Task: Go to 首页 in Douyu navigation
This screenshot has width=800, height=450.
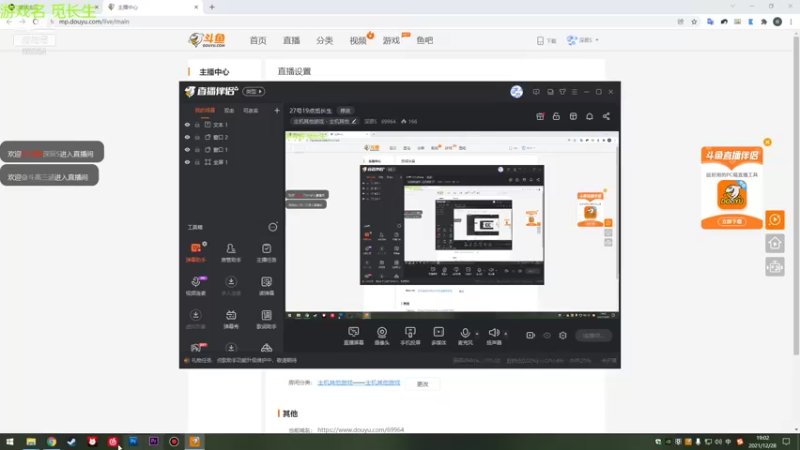Action: (258, 40)
